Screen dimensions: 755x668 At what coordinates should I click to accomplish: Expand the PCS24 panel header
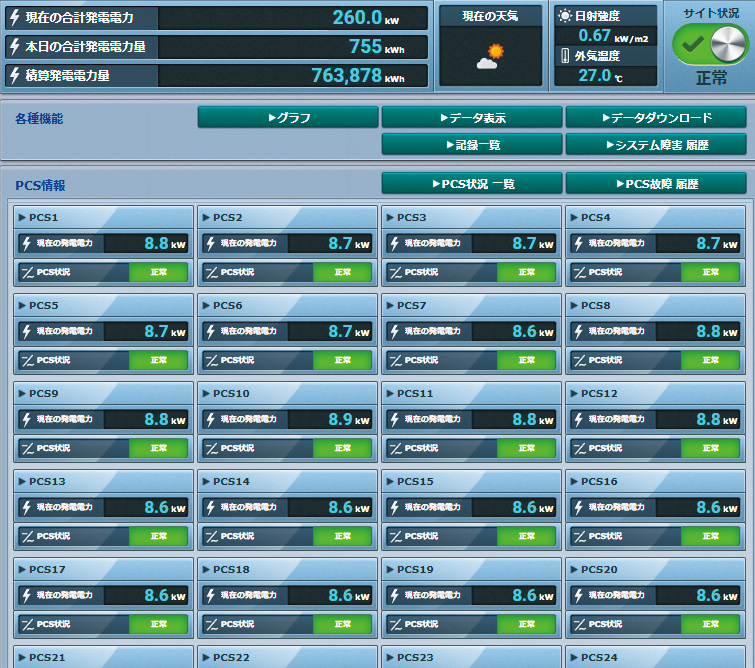point(655,657)
